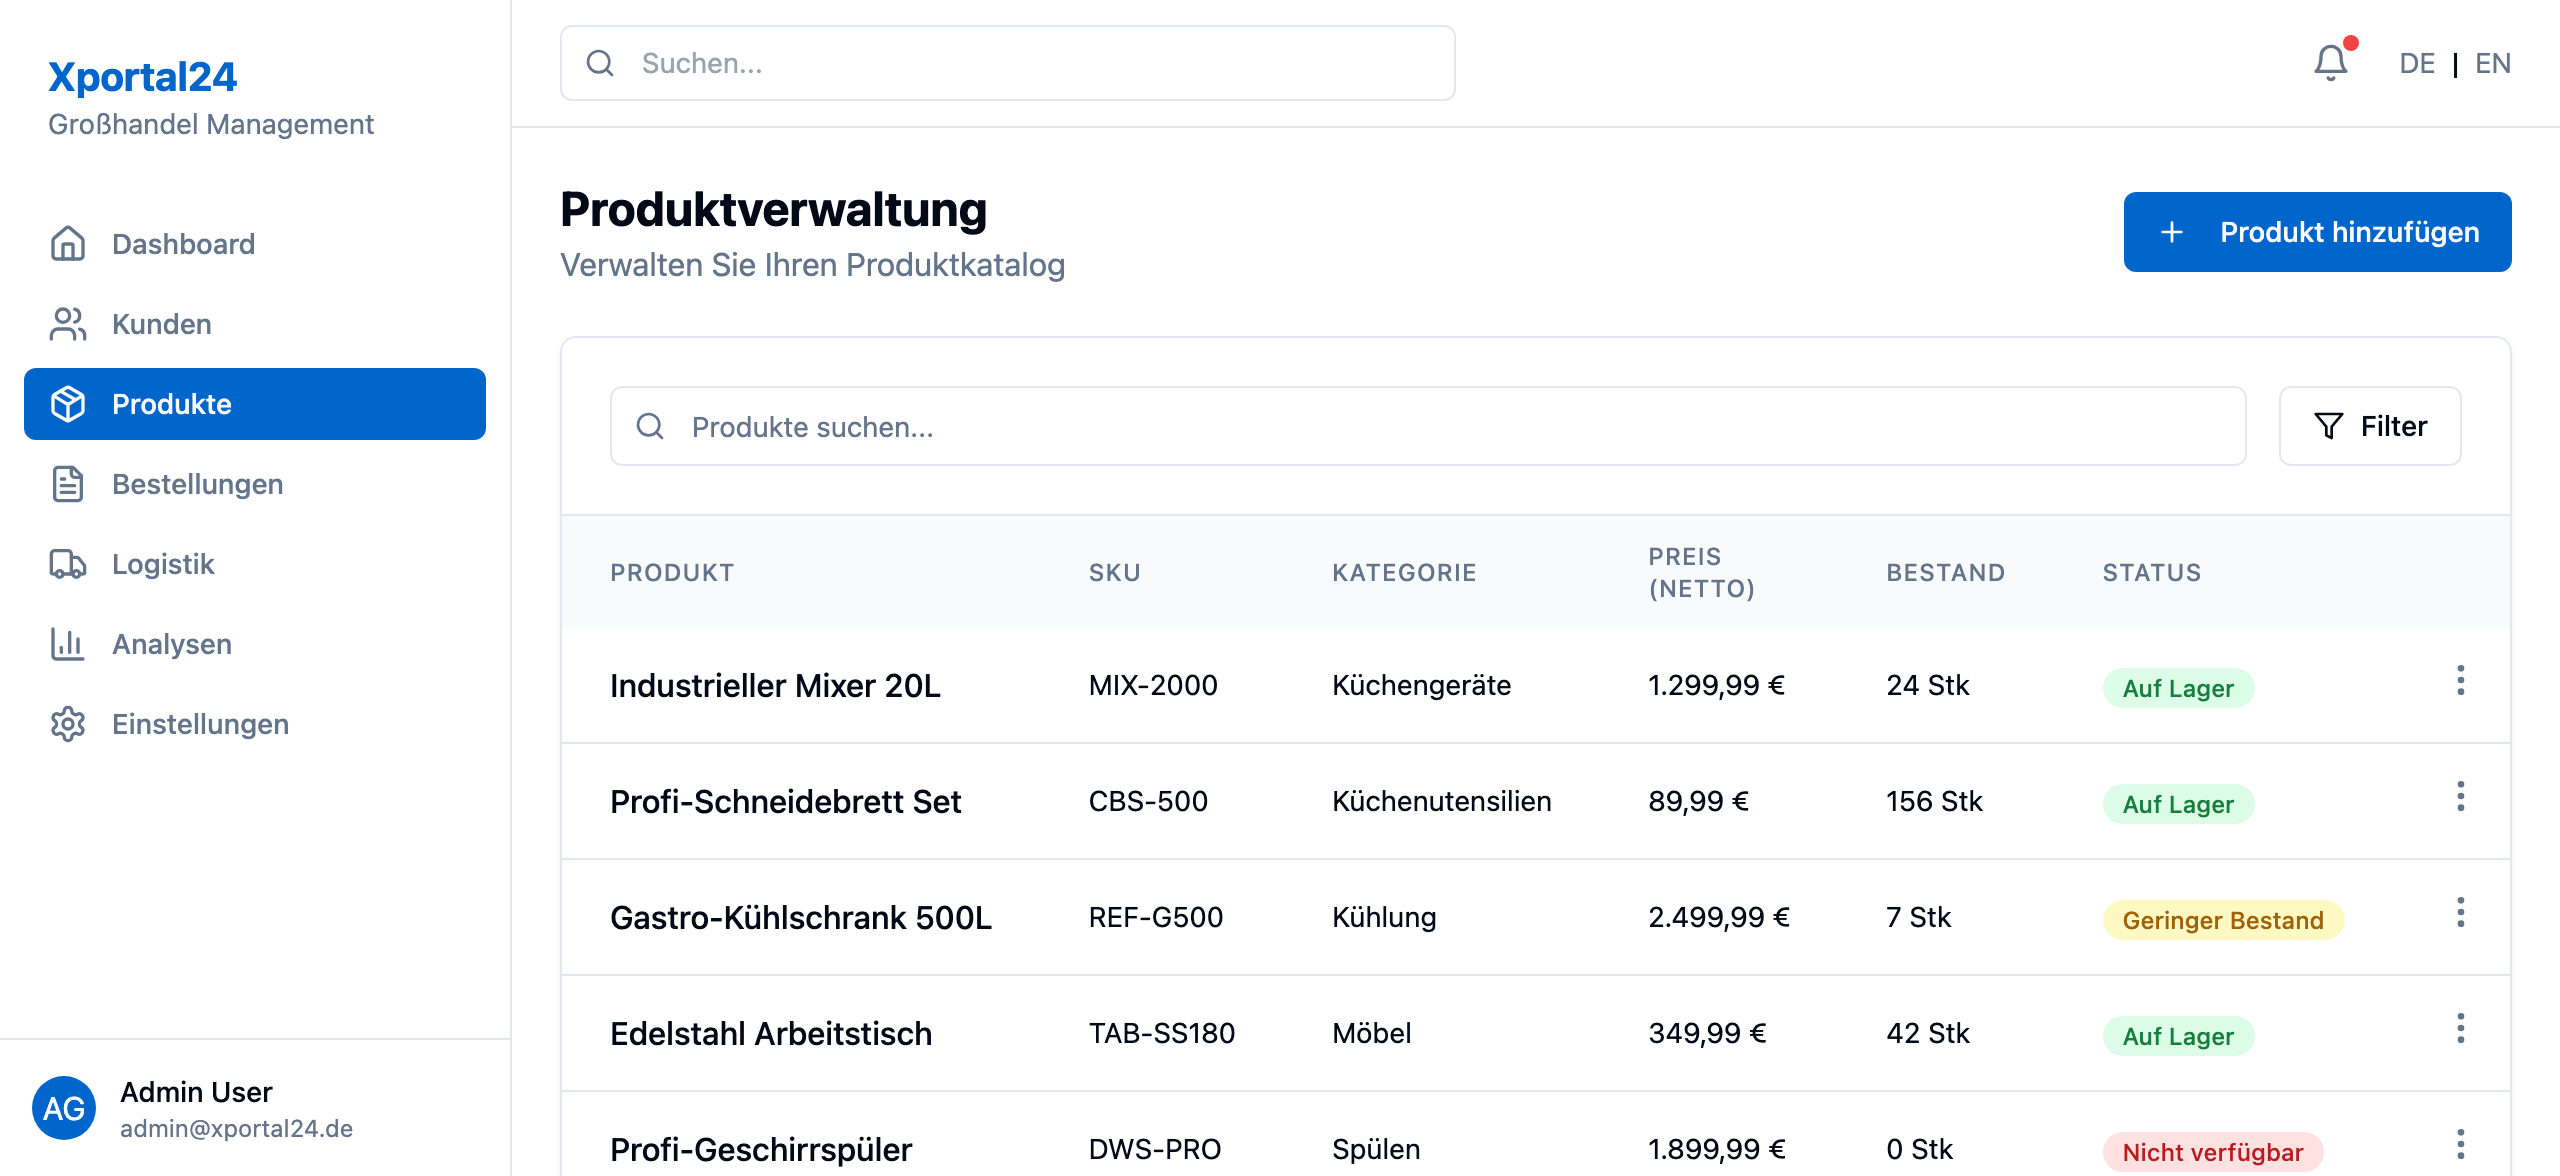Open actions menu for Industrieller Mixer 20L

2461,681
